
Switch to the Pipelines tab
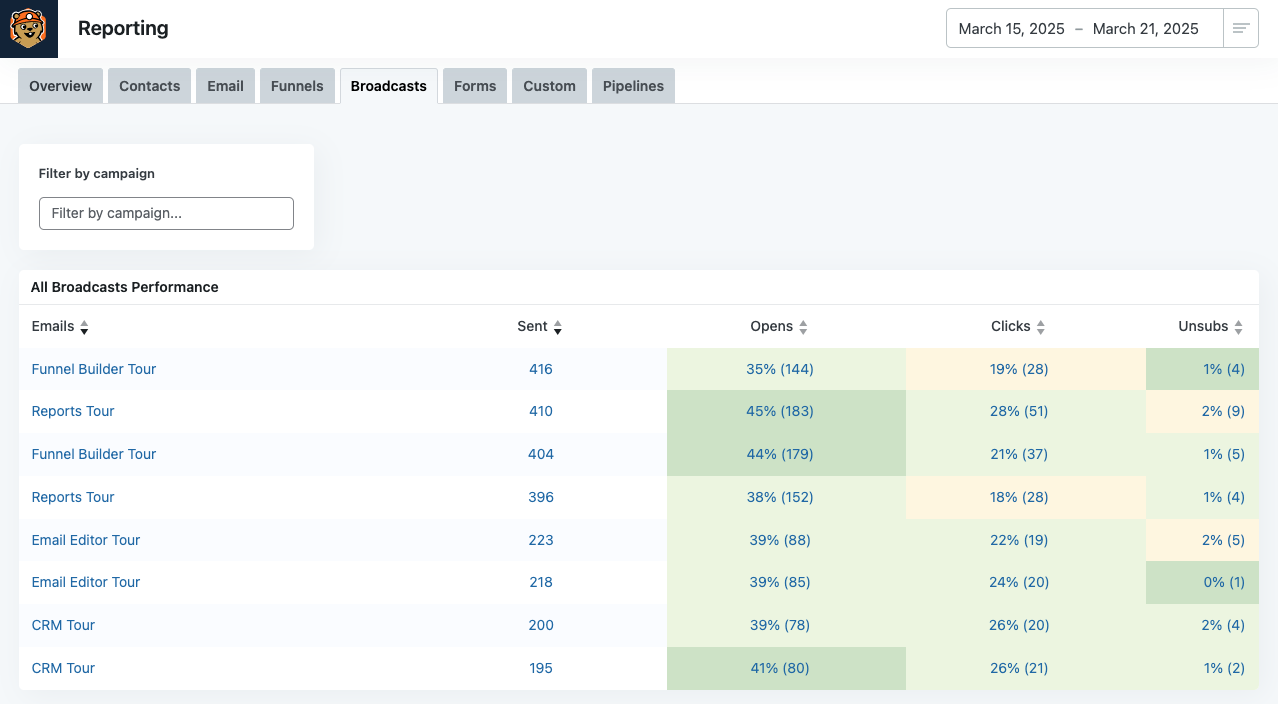633,86
